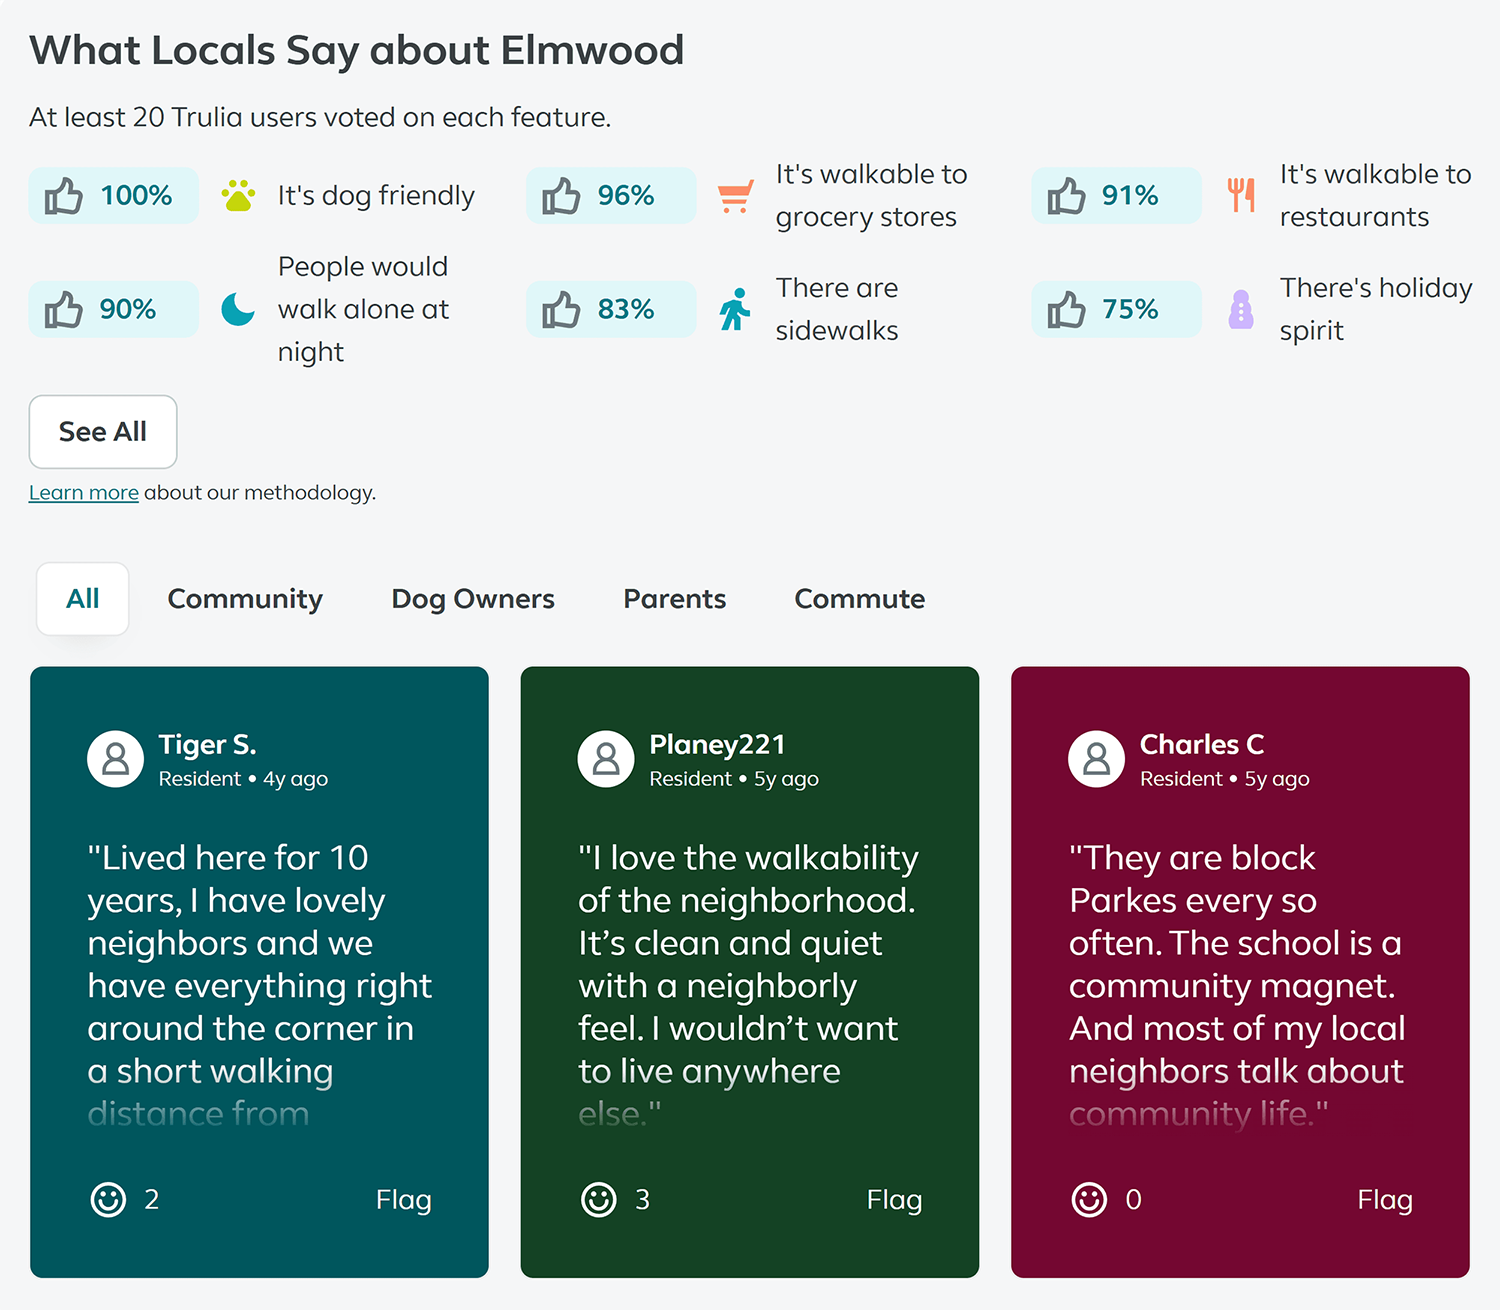Click the crescent moon night icon

pos(238,309)
